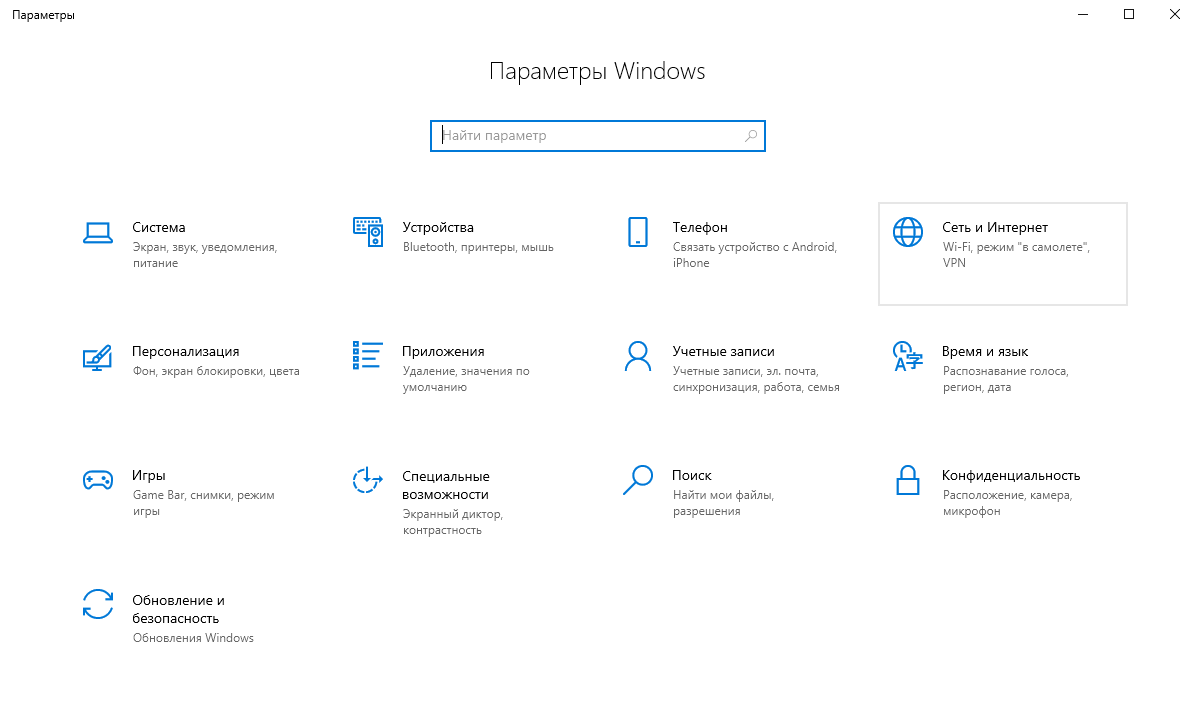This screenshot has width=1198, height=725.
Task: Click the Учетные записи person icon
Action: click(637, 356)
